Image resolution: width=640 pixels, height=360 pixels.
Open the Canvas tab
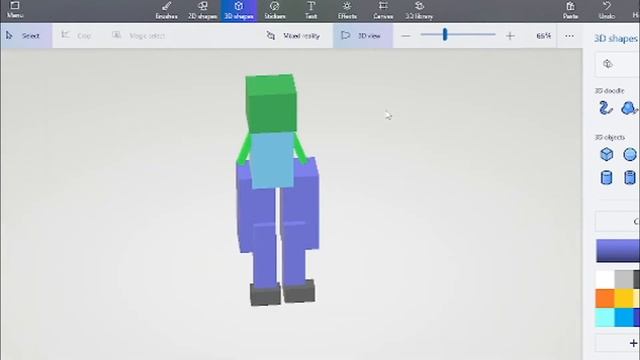tap(383, 11)
